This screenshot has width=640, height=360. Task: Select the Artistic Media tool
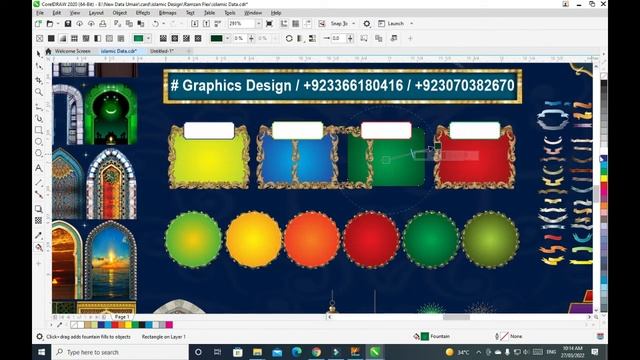click(x=39, y=119)
